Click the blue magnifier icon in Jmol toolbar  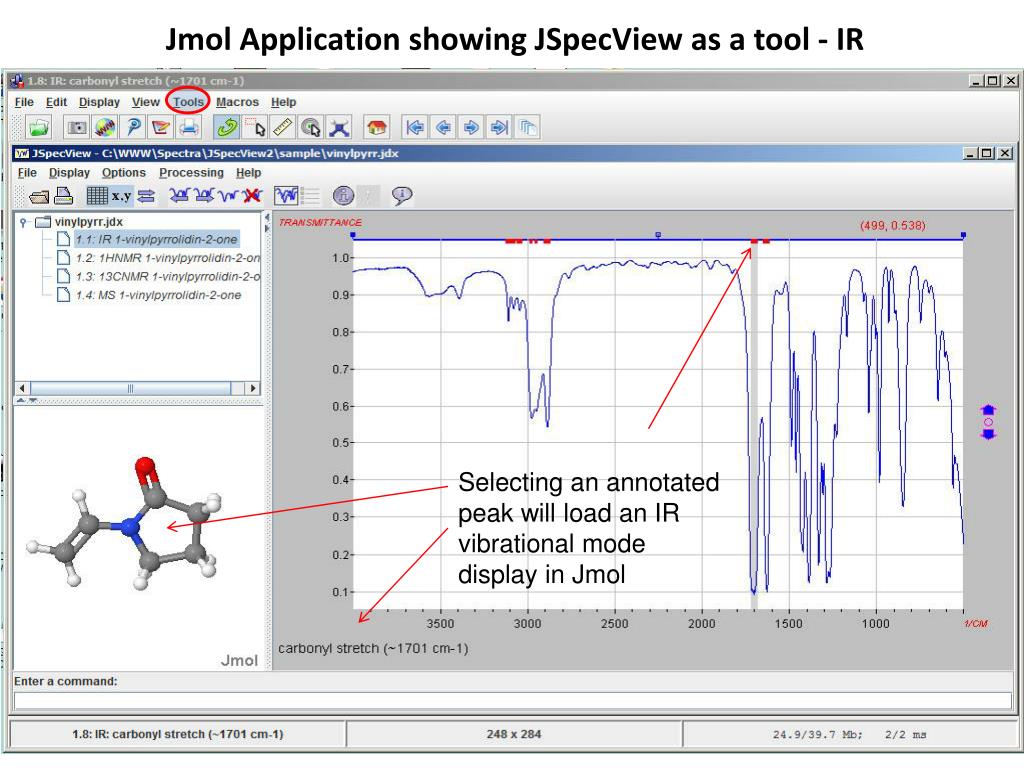133,127
